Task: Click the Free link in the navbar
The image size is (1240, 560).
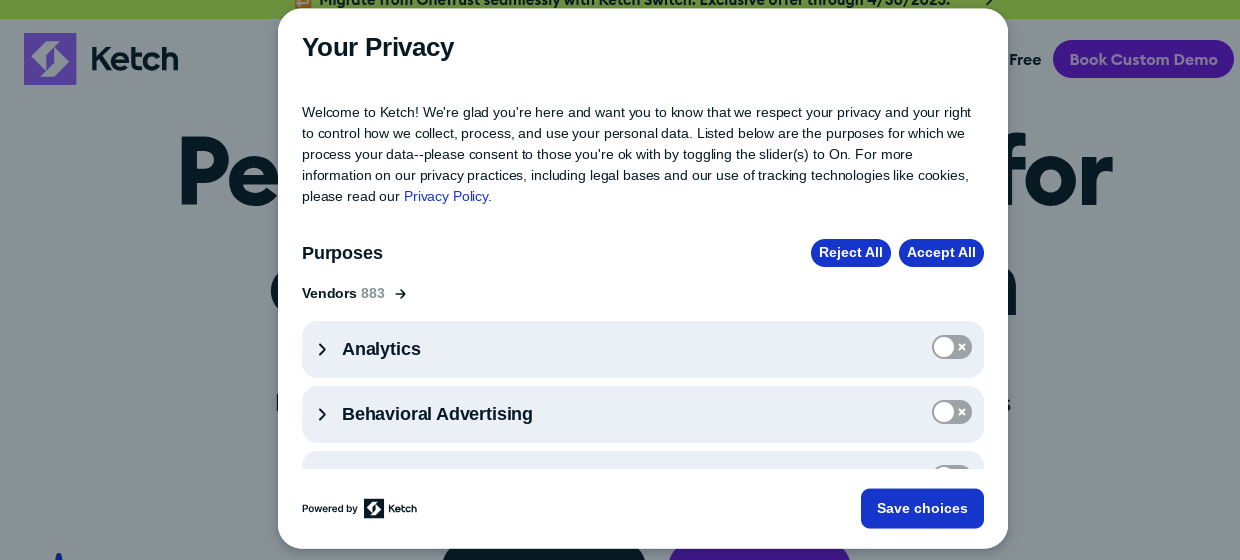Action: 1024,59
